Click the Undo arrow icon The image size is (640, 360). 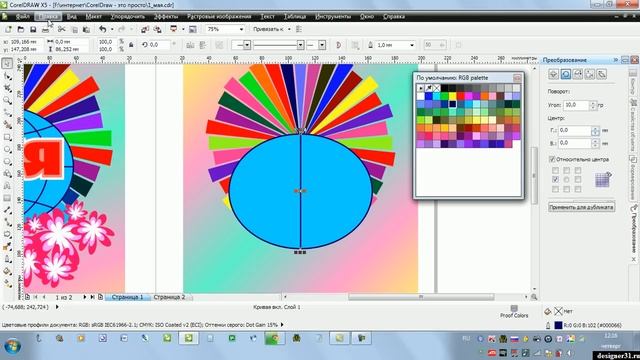click(x=102, y=29)
